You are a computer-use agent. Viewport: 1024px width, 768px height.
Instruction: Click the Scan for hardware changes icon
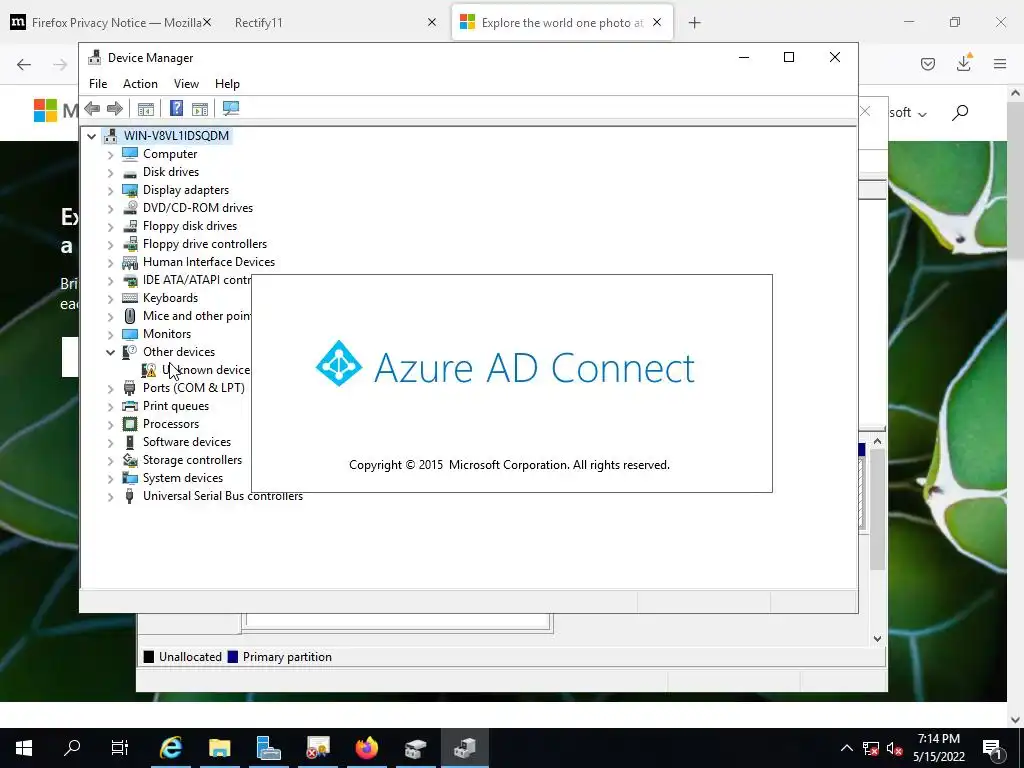(231, 108)
